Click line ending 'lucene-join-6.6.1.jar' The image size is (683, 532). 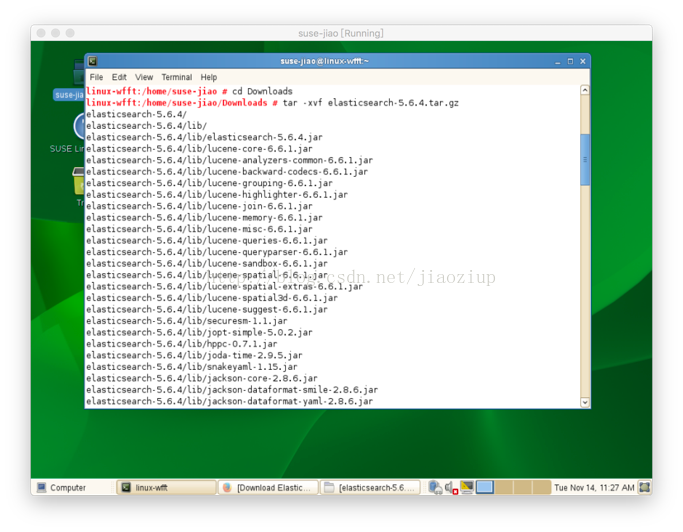tap(199, 206)
